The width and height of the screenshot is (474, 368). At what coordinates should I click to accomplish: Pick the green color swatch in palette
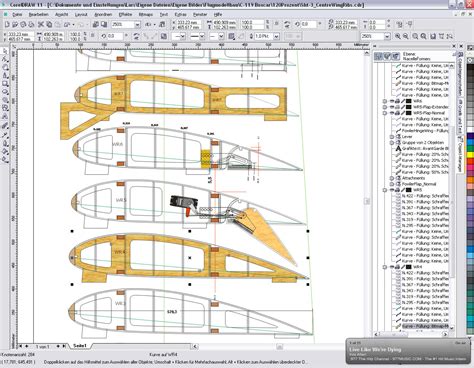470,149
